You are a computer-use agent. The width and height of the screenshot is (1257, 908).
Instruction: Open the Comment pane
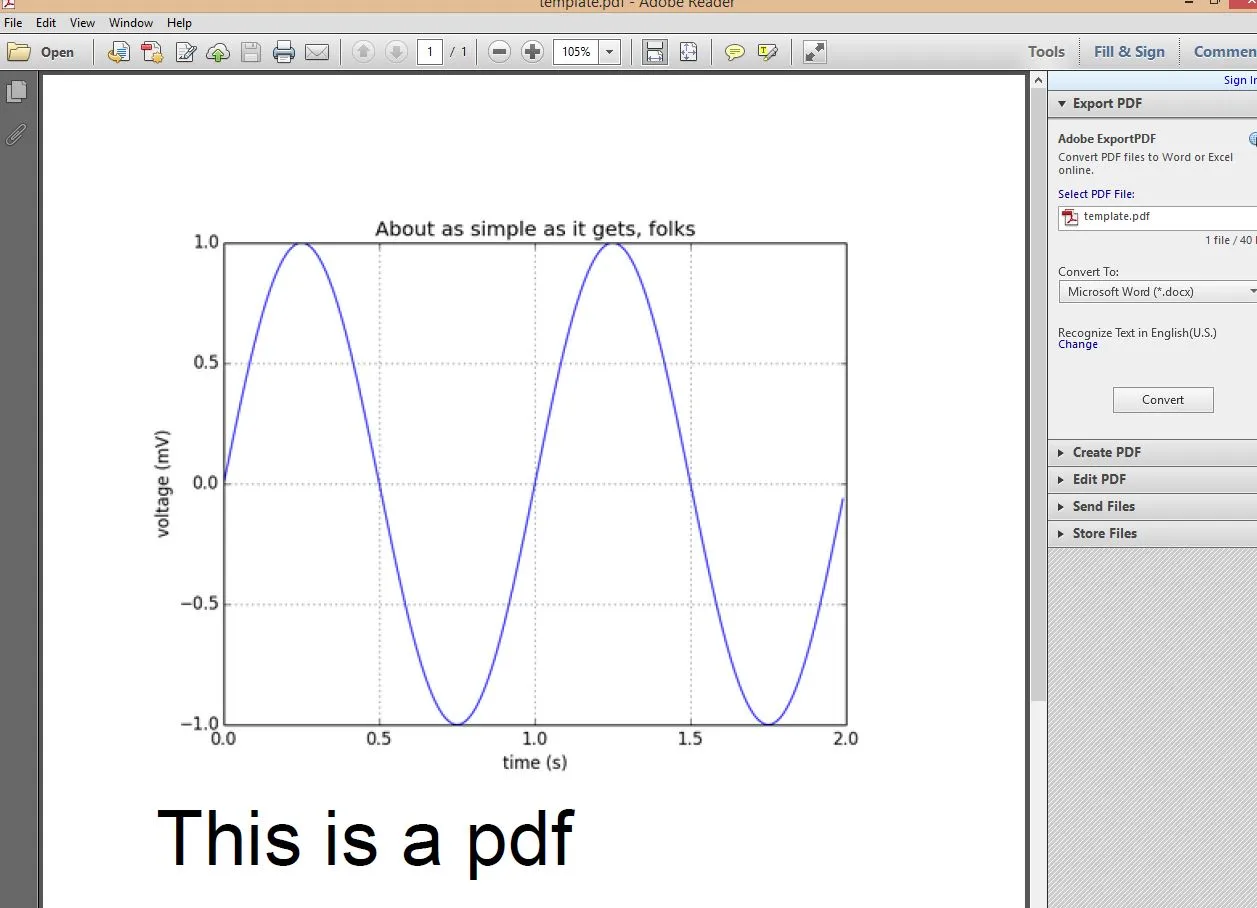click(1223, 51)
